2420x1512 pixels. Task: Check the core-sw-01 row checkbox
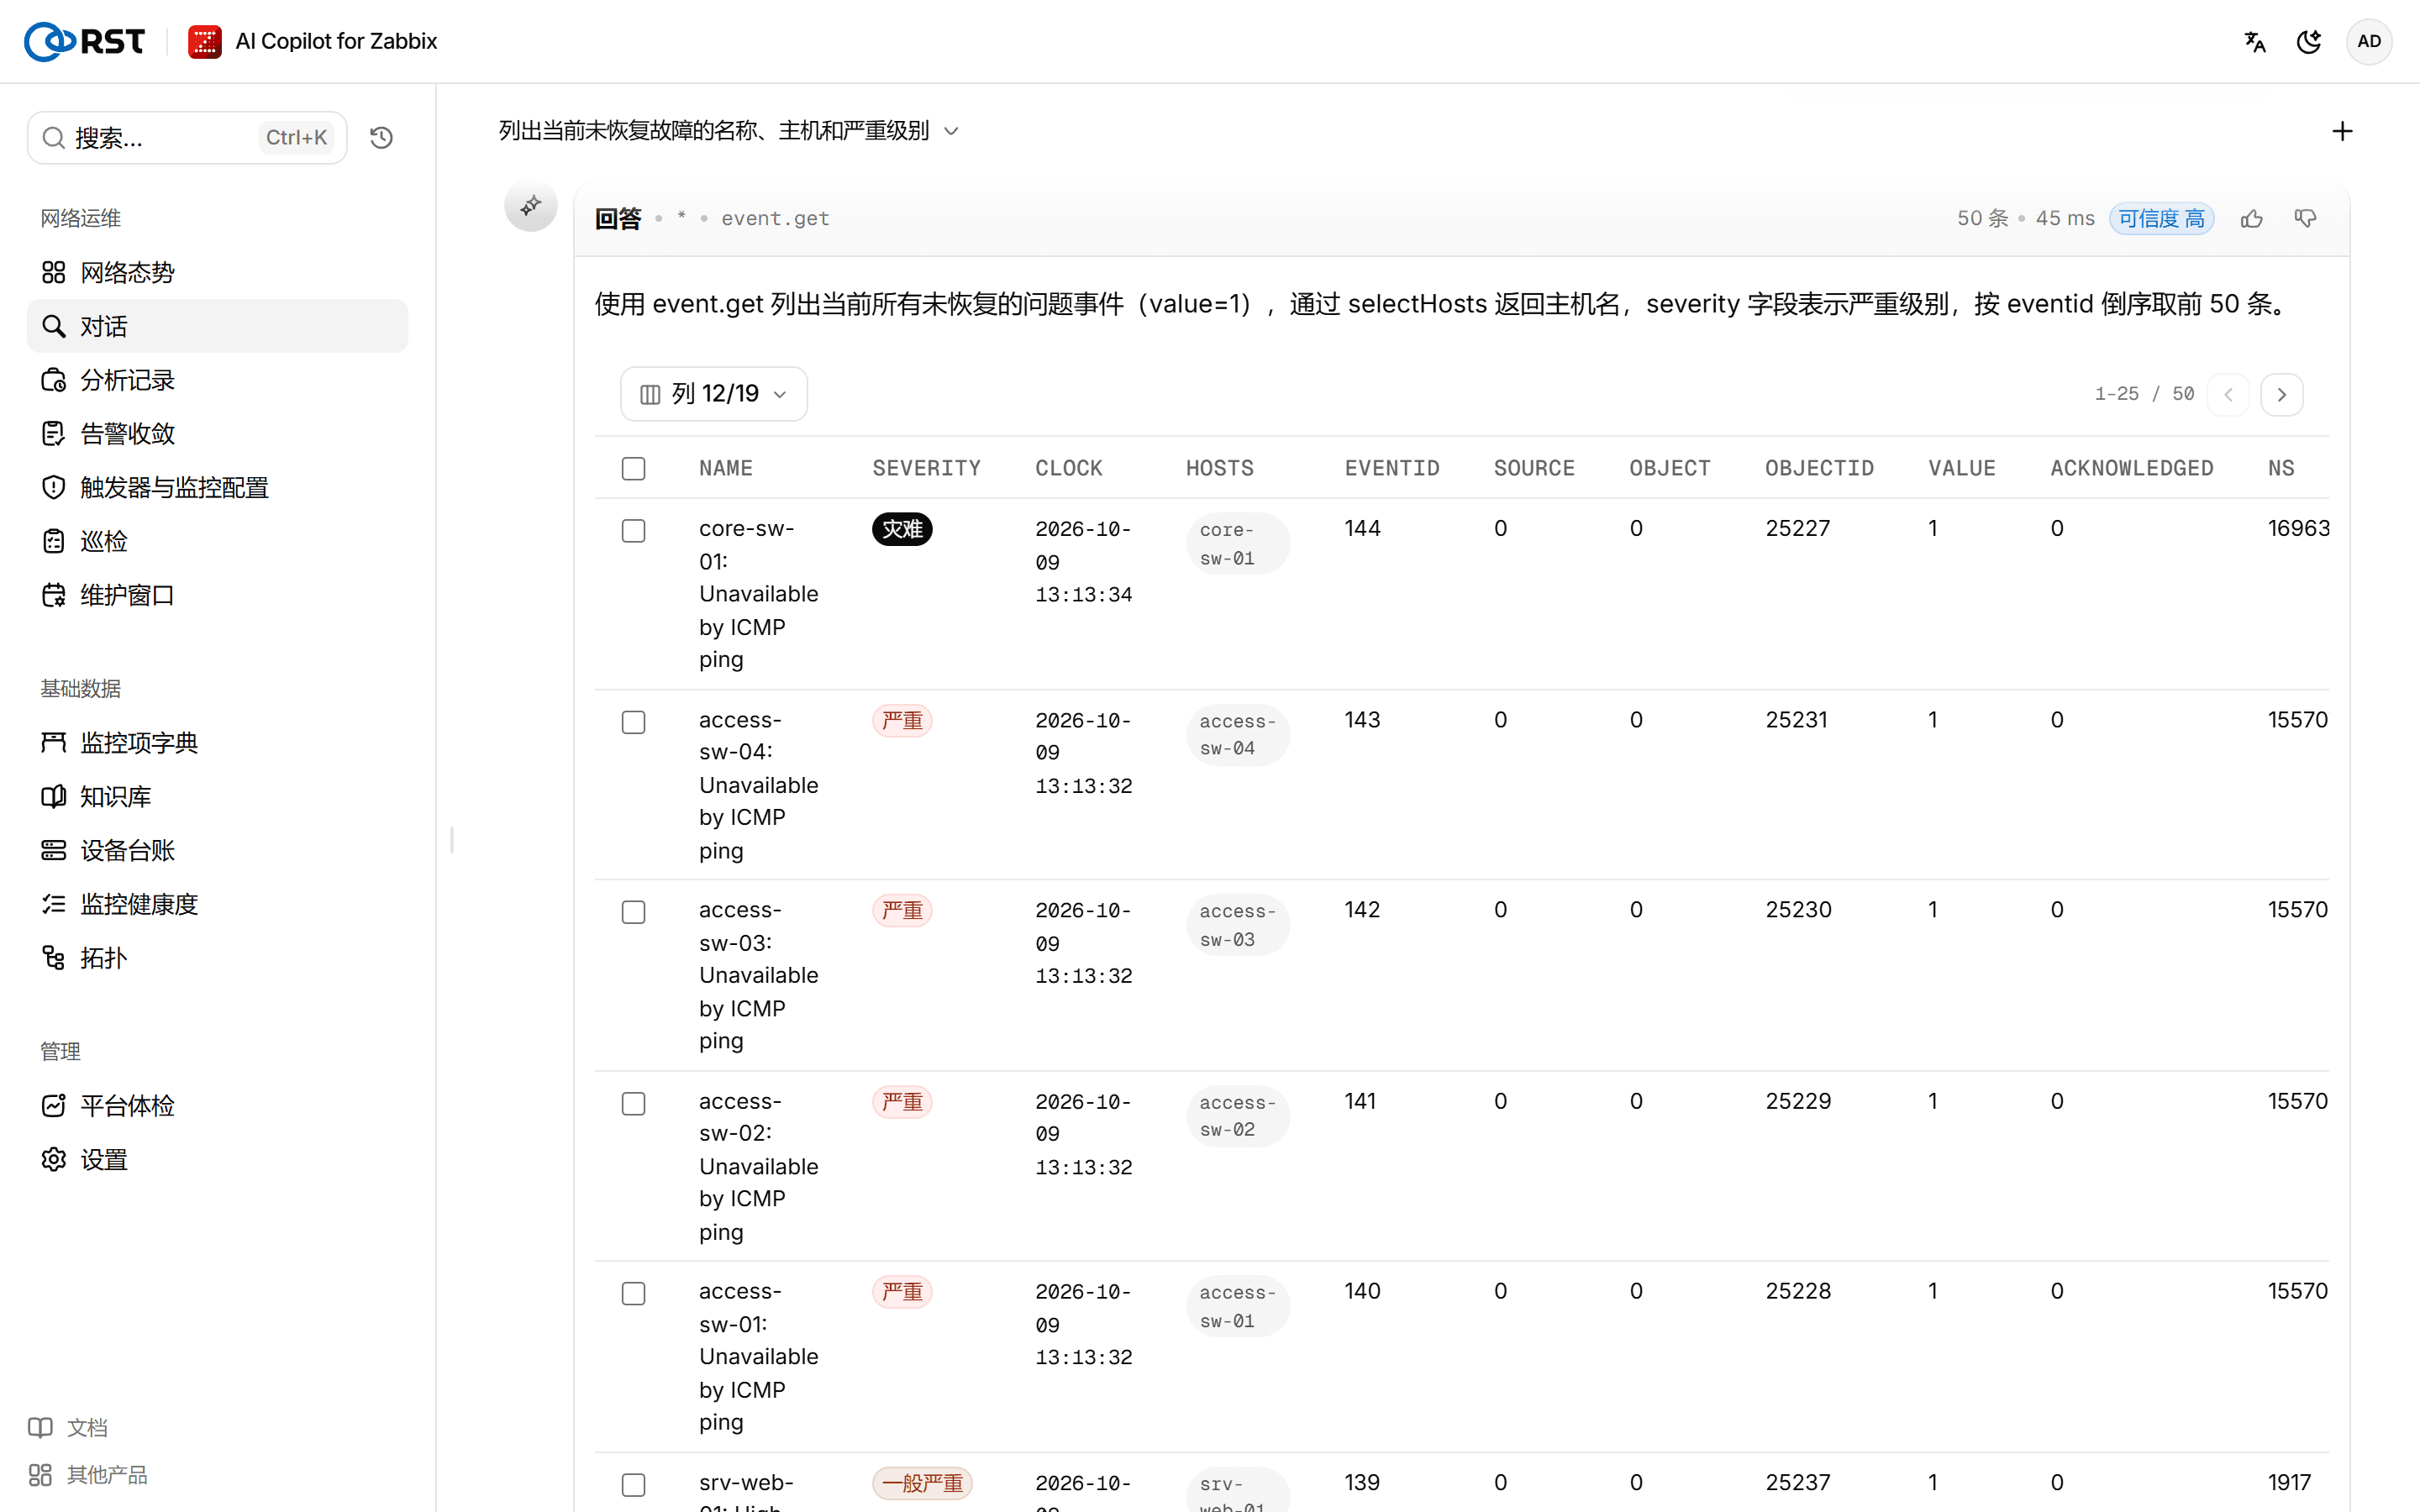point(633,530)
